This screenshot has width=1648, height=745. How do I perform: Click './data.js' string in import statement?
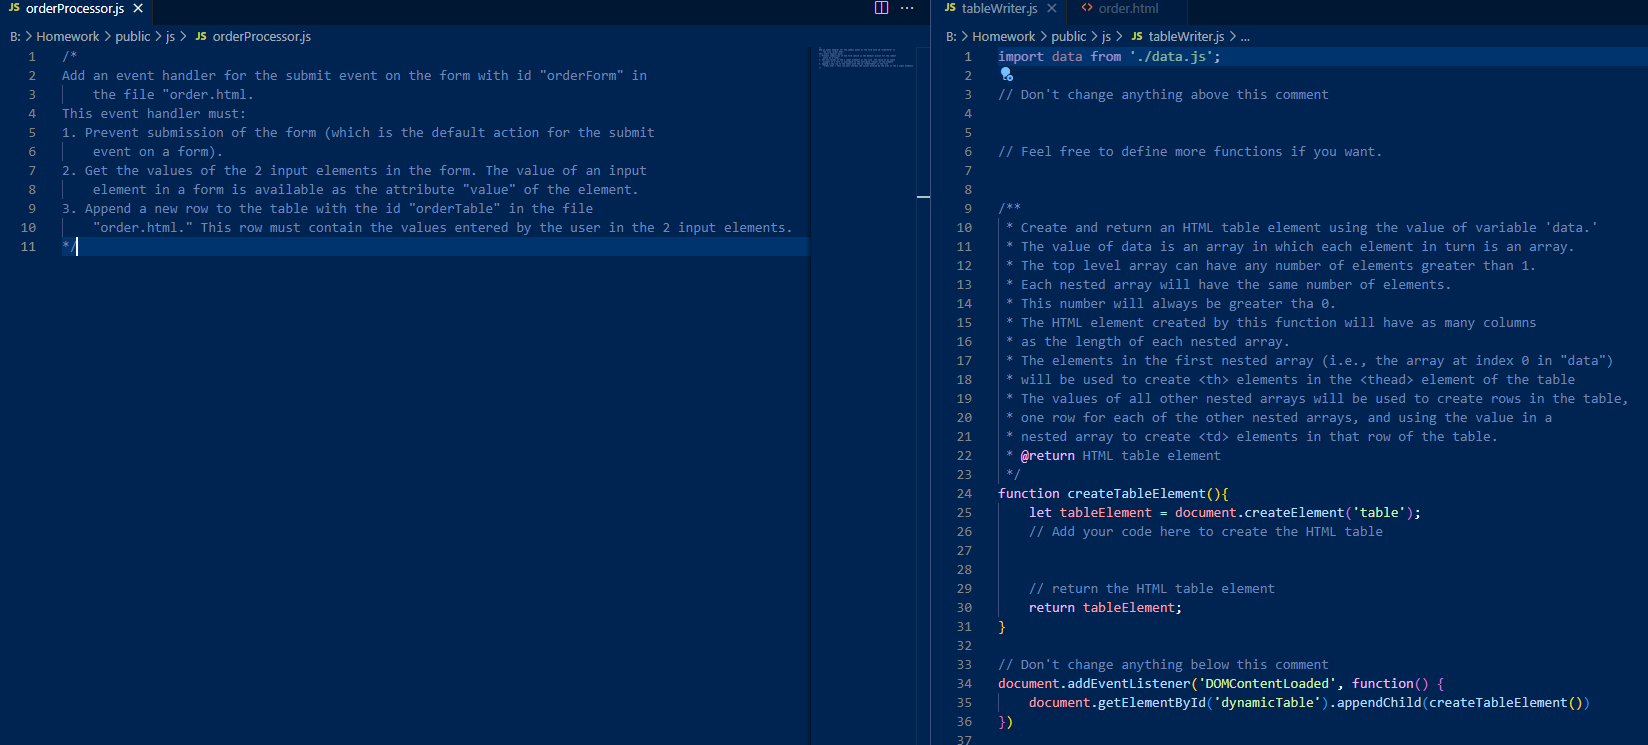(1171, 57)
